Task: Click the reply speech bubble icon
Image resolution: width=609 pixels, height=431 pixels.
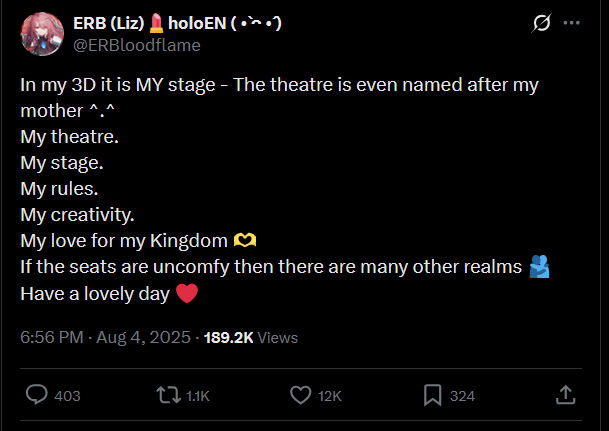Action: click(36, 396)
